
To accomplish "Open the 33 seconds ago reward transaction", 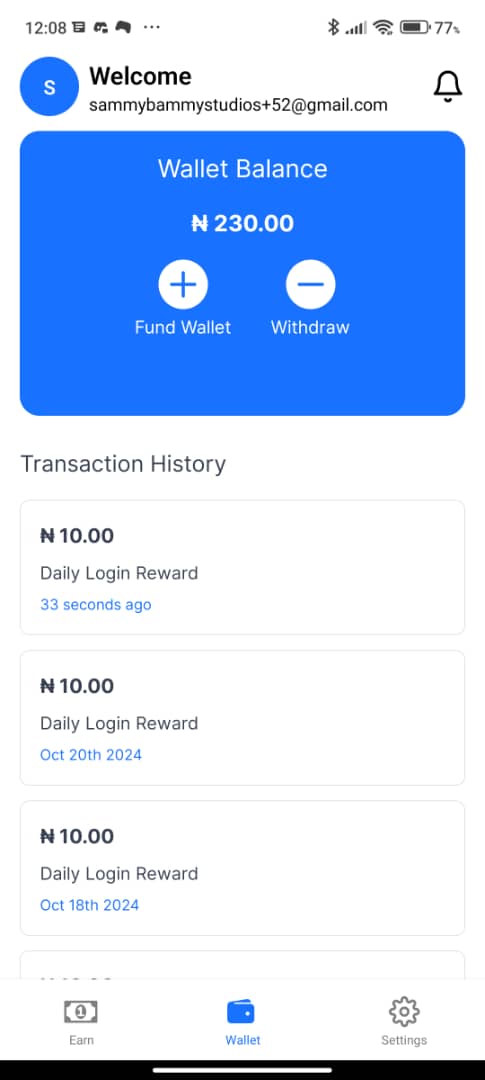I will (242, 567).
